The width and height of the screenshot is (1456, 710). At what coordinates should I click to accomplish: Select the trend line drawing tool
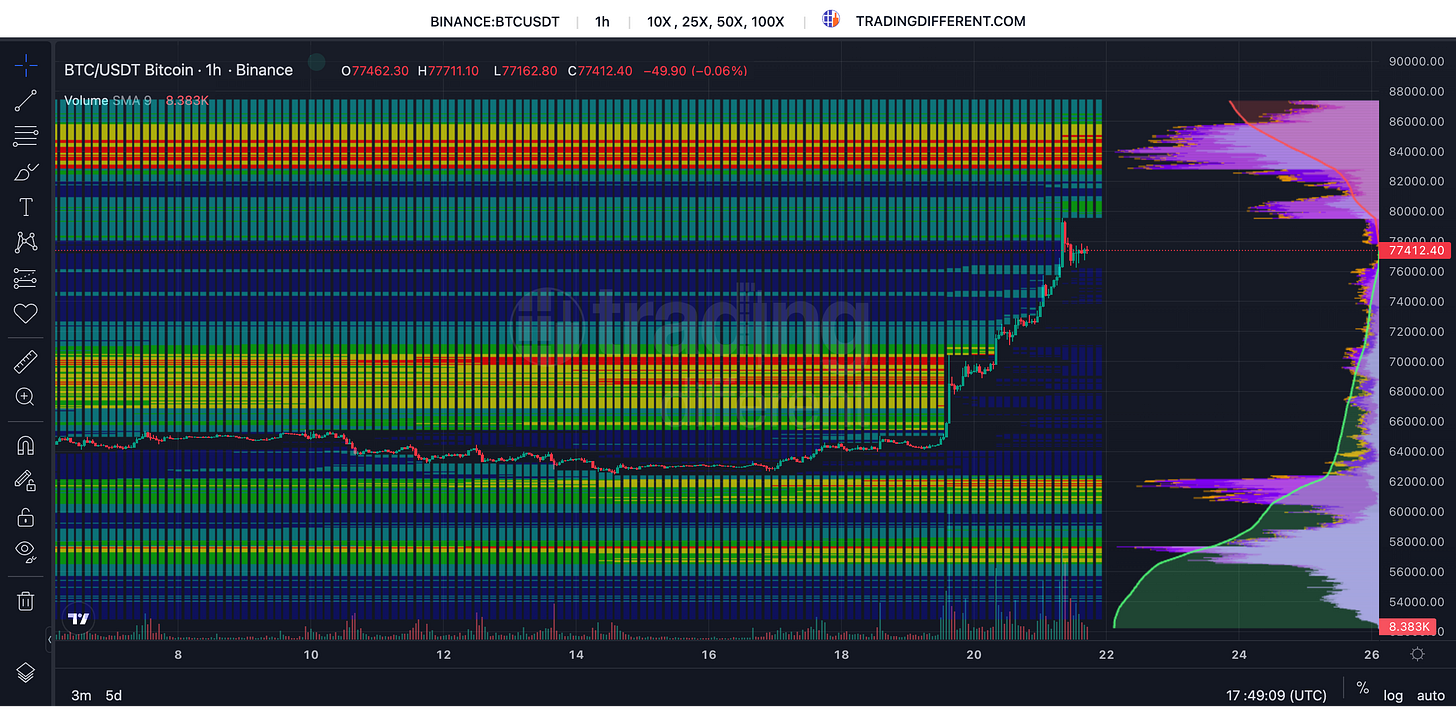pyautogui.click(x=25, y=100)
